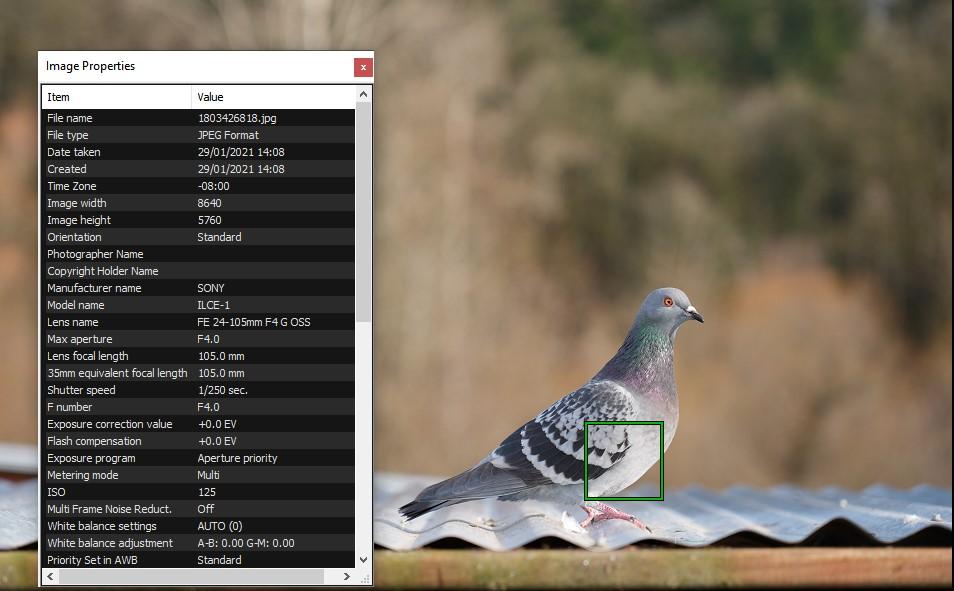Select the Priority Set in AWB label
The width and height of the screenshot is (954, 591).
tap(92, 560)
